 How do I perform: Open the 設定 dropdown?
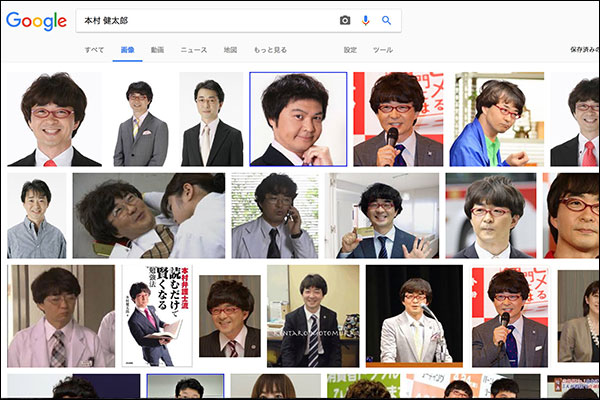pyautogui.click(x=350, y=49)
